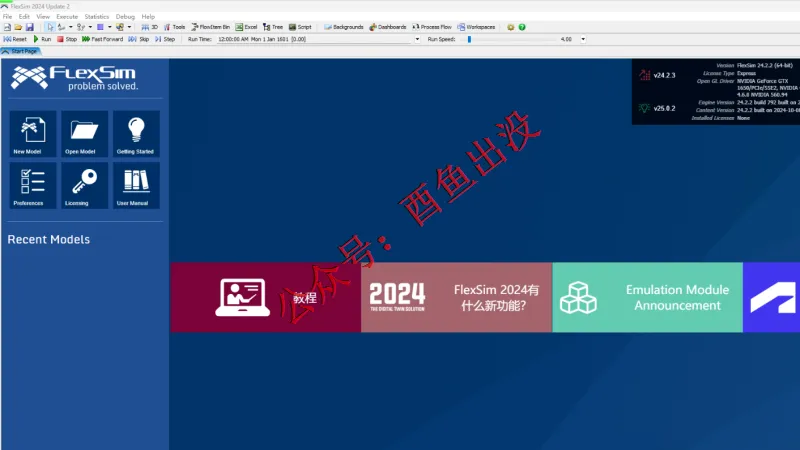Open the Script console
Screen dimensions: 800x450
pos(300,27)
